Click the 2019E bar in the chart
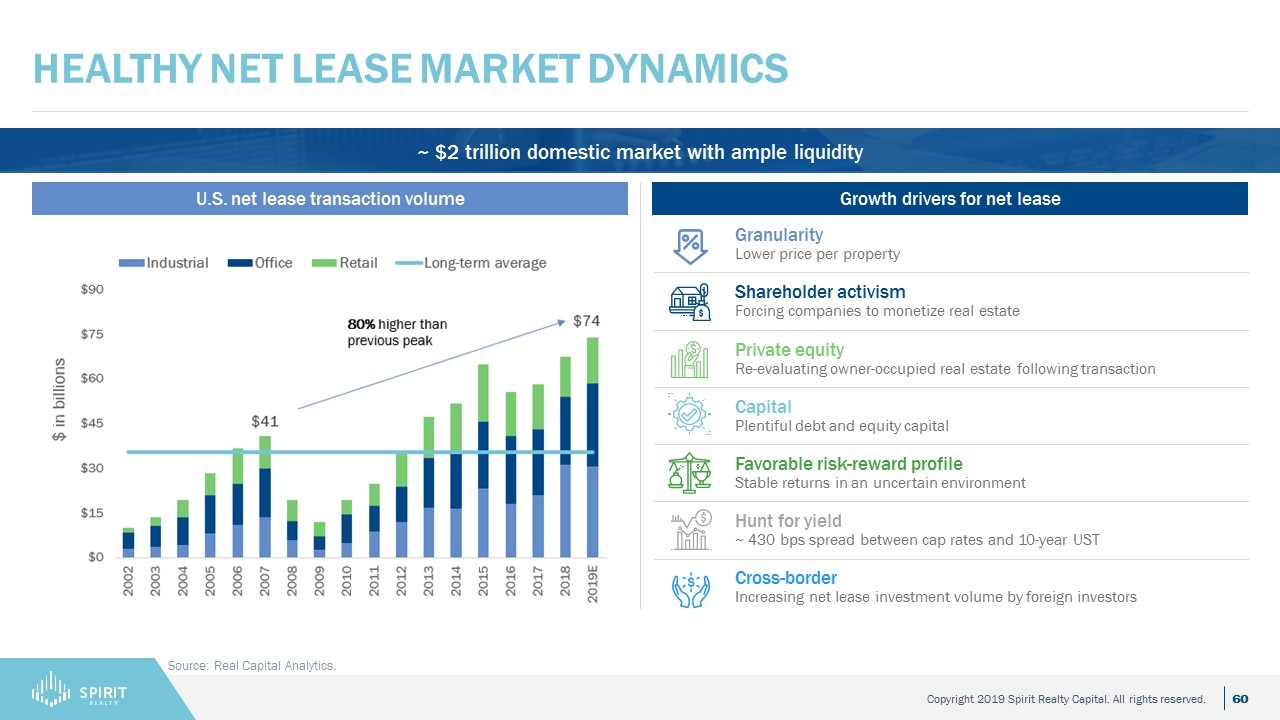 (592, 447)
